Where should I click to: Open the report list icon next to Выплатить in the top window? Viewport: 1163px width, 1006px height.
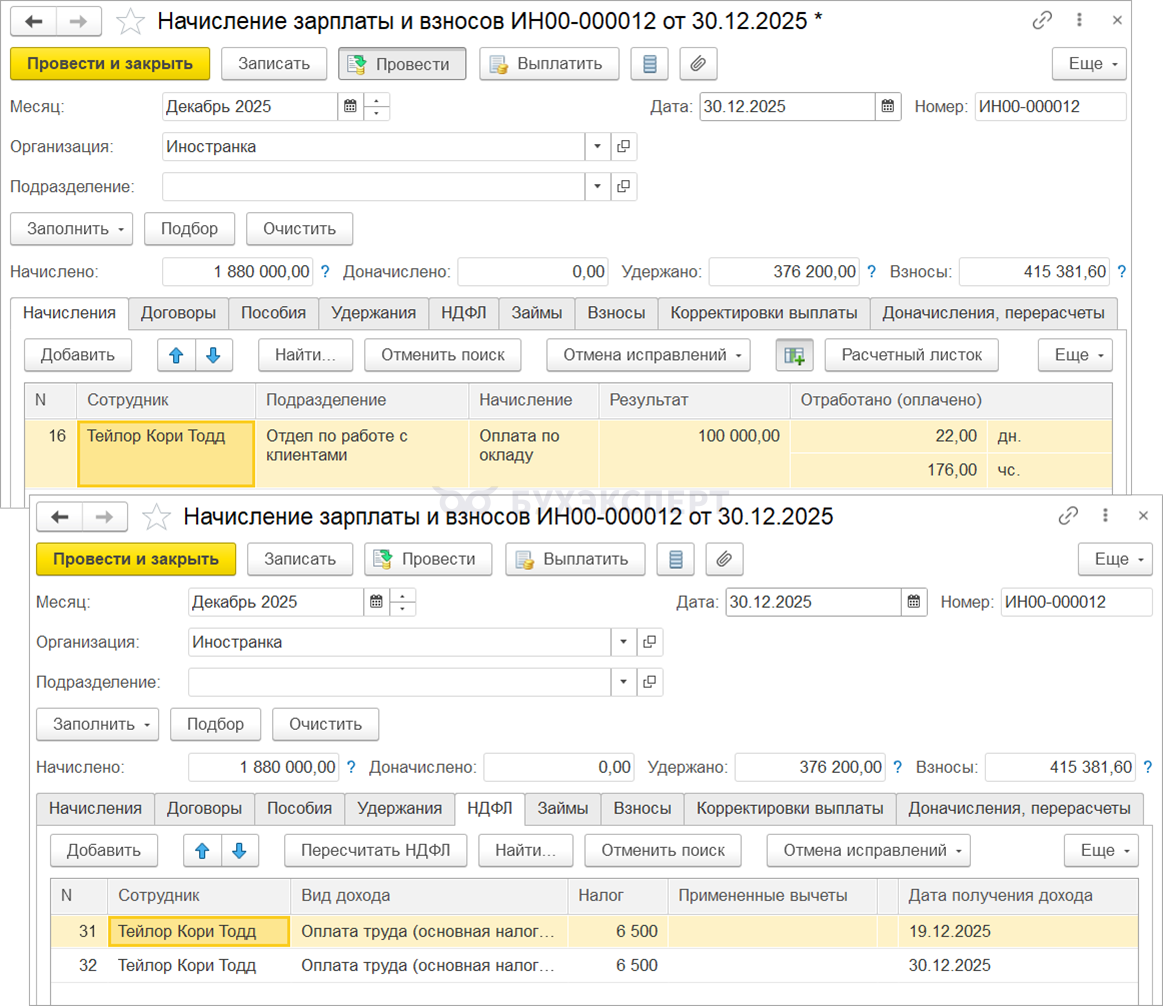[x=650, y=64]
